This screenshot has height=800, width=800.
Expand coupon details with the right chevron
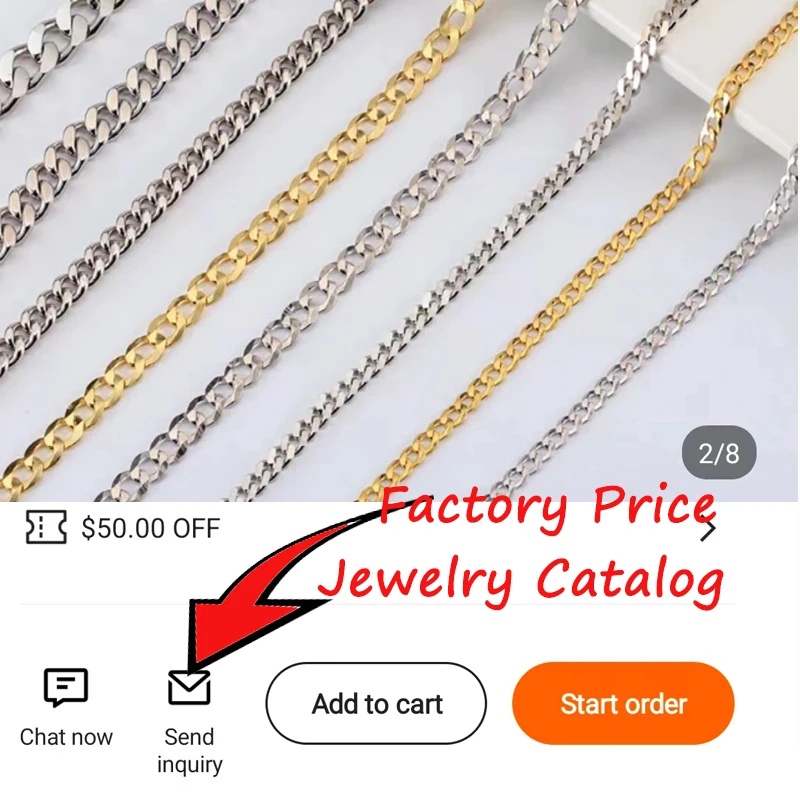coord(708,531)
